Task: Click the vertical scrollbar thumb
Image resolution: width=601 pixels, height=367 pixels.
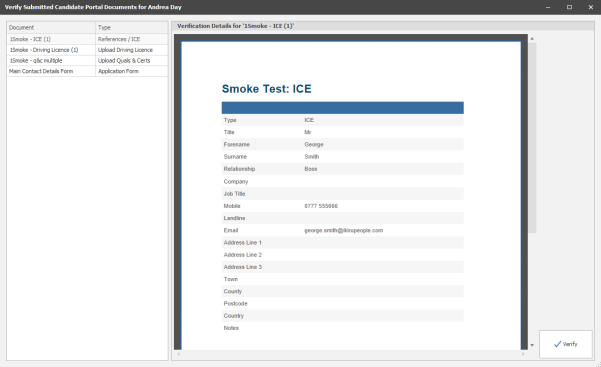Action: coord(532,138)
